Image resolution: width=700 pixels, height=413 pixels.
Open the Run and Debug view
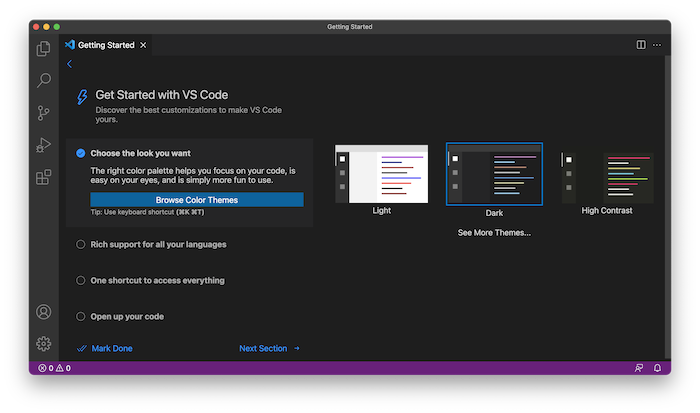coord(43,145)
